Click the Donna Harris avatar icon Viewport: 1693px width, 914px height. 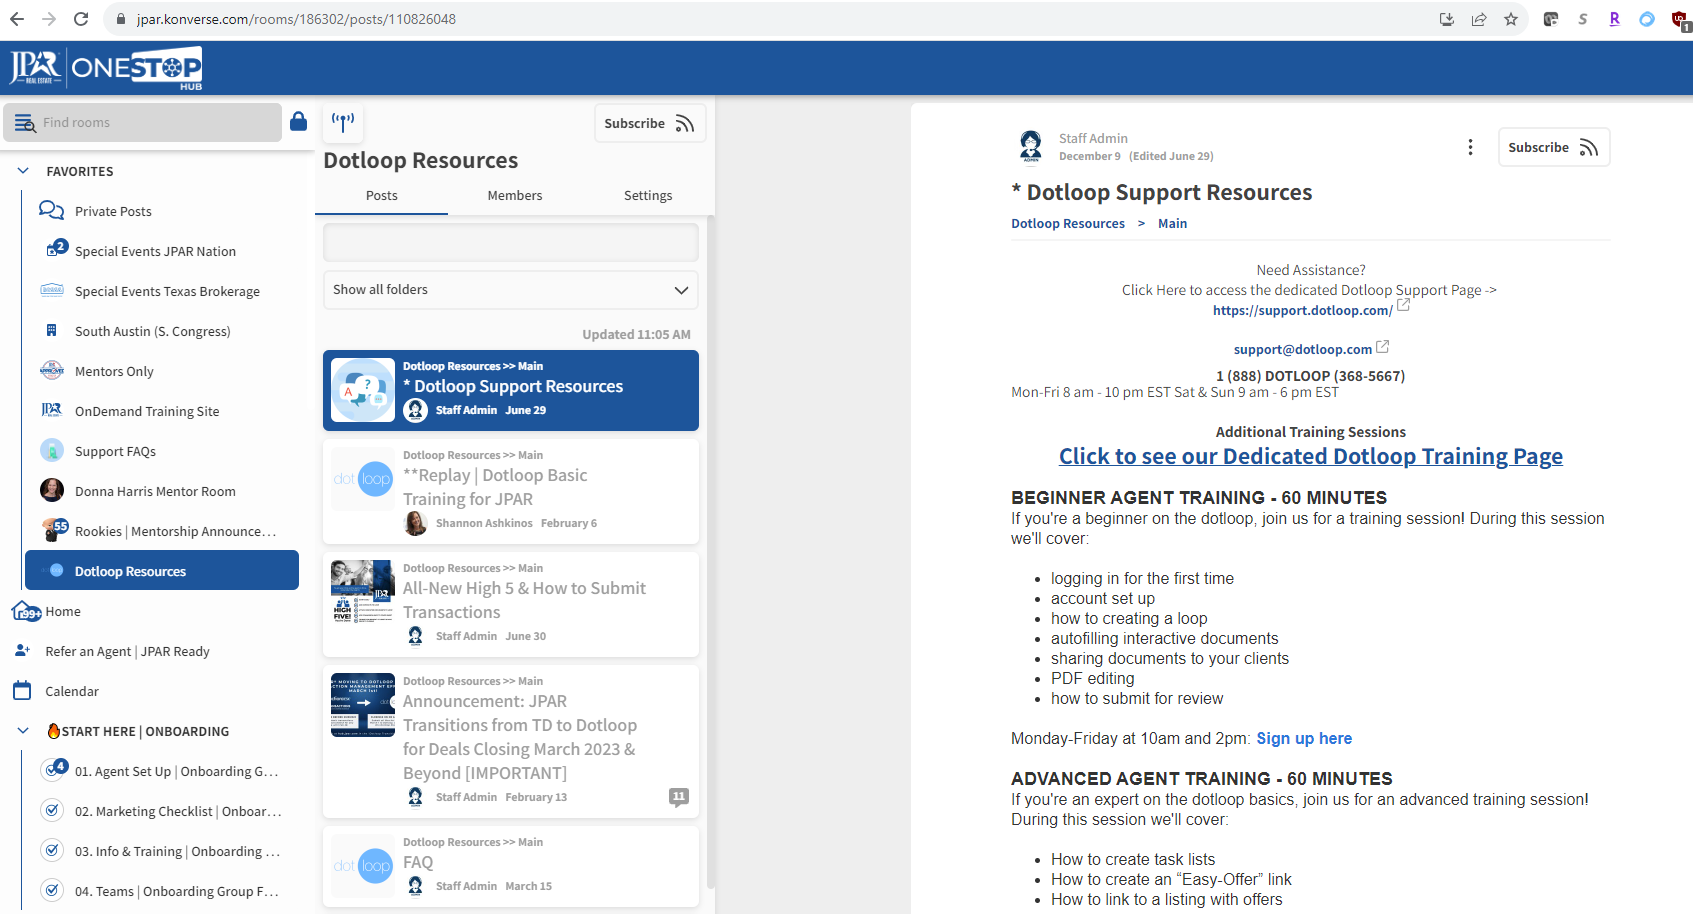tap(52, 490)
